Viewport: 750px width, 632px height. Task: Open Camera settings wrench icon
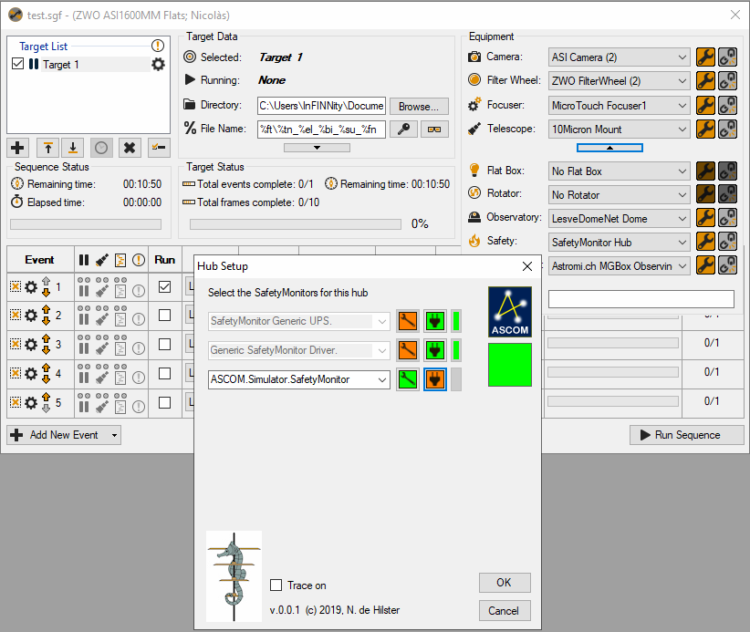[x=705, y=57]
